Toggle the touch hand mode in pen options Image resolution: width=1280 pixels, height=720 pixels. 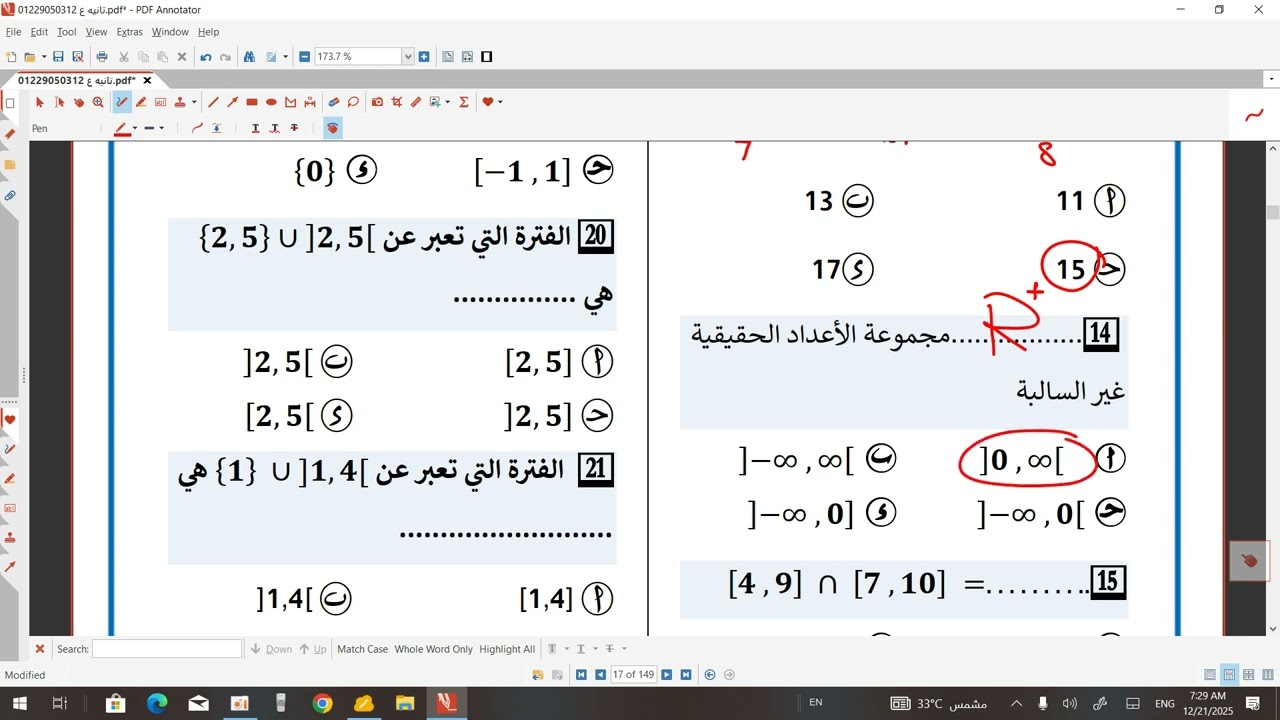(x=332, y=128)
